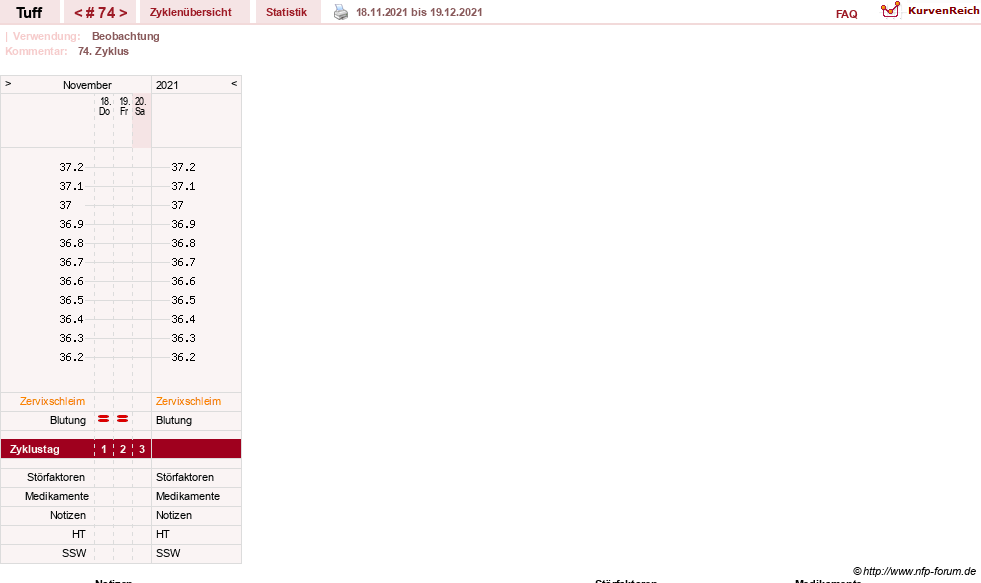
Task: Click the right Medikamente row label
Action: 188,496
